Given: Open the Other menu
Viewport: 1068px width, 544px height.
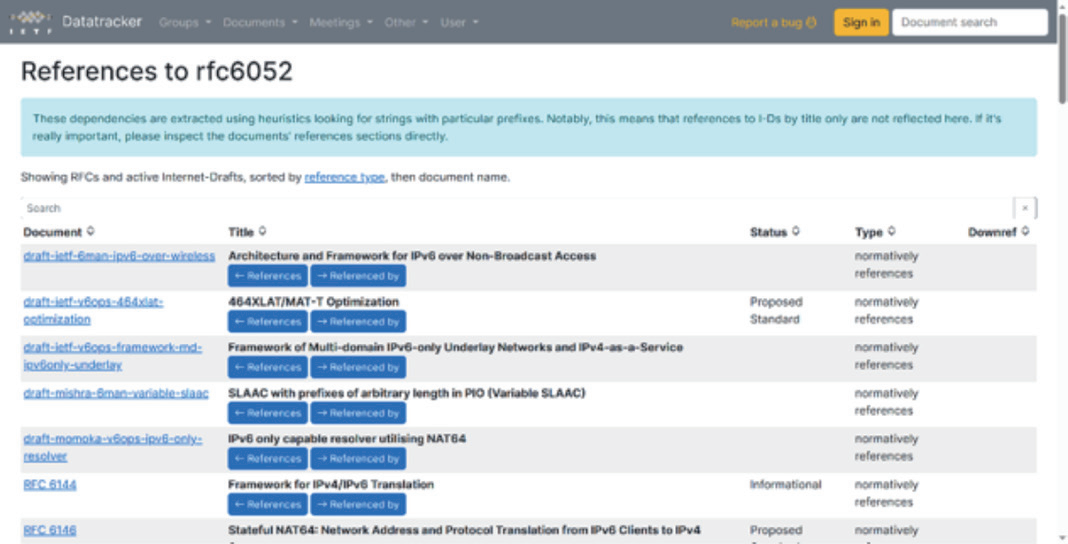Looking at the screenshot, I should pos(406,22).
